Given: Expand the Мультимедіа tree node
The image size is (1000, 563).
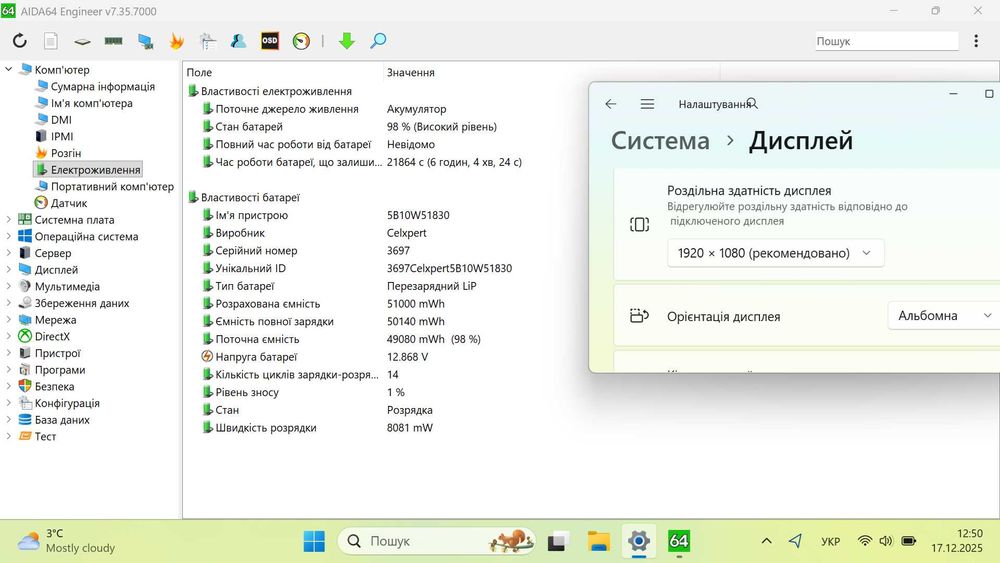Looking at the screenshot, I should coord(8,286).
